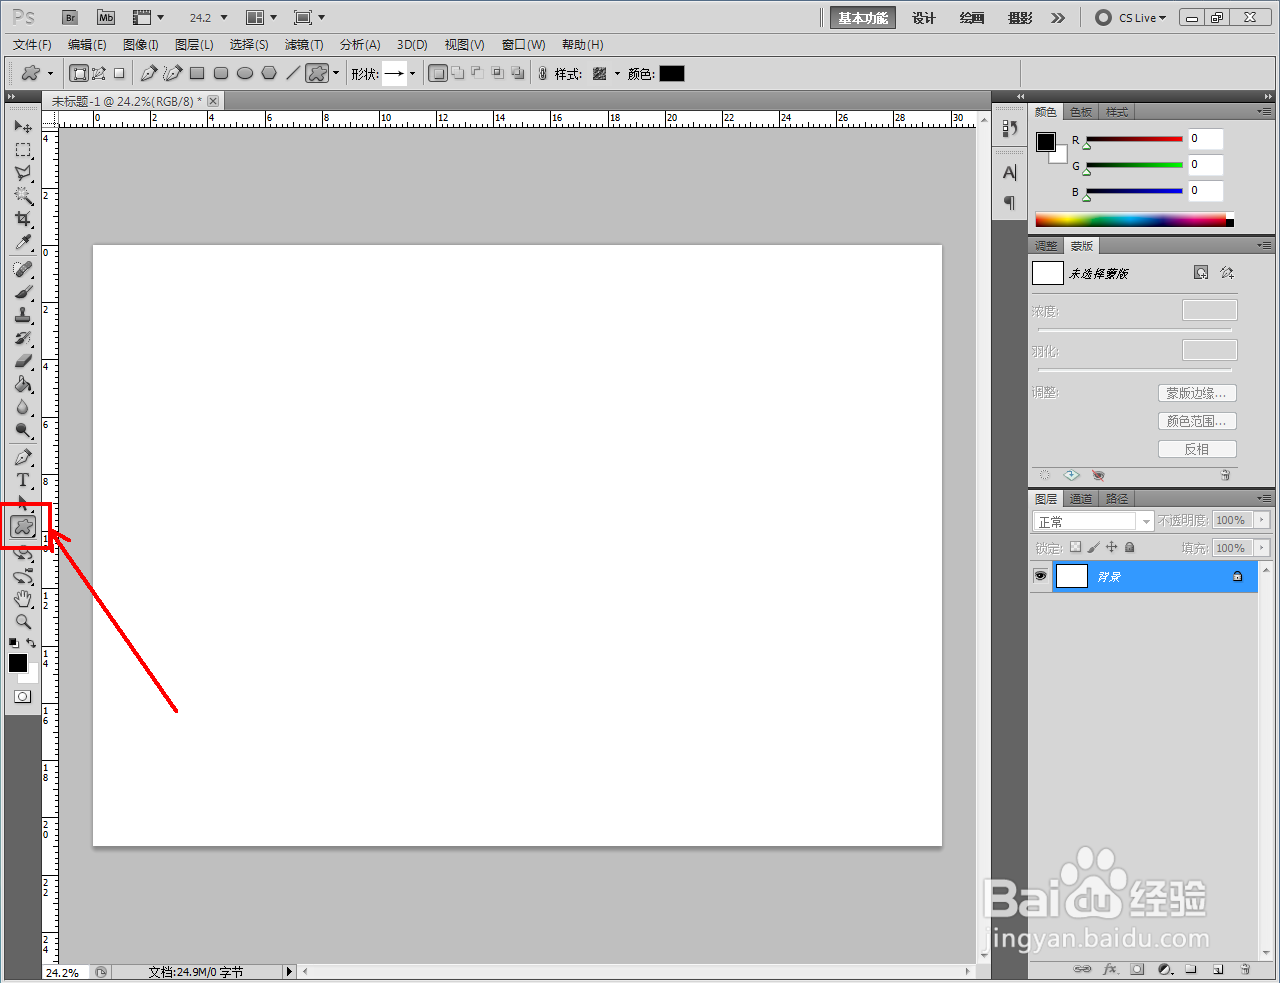The height and width of the screenshot is (983, 1280).
Task: Select the Hand tool
Action: point(23,599)
